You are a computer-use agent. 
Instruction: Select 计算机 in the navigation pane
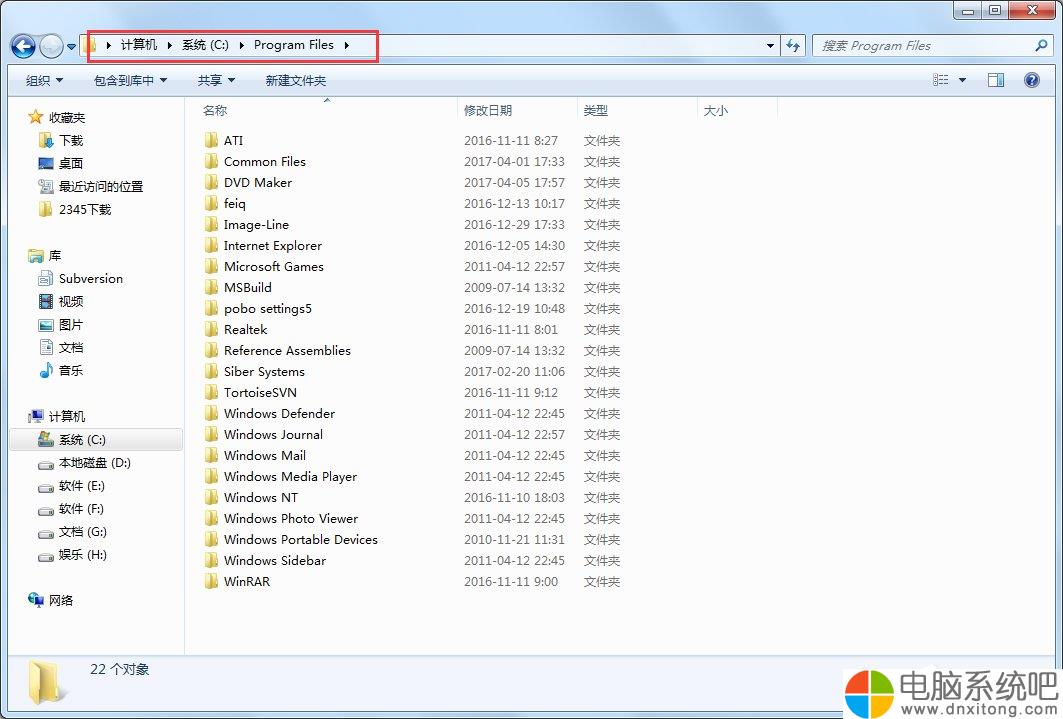66,416
